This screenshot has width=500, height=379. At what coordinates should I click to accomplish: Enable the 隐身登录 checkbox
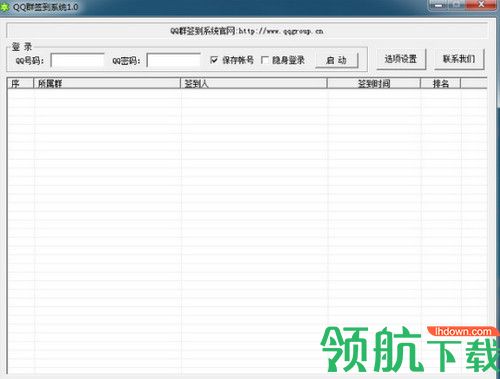click(265, 60)
